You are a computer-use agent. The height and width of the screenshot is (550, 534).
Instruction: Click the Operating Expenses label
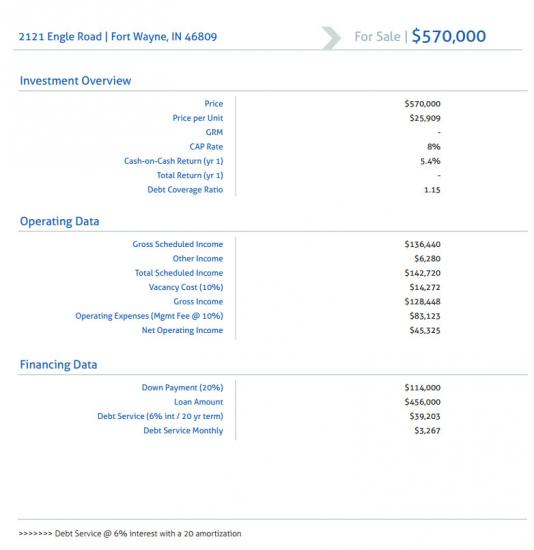pos(149,316)
